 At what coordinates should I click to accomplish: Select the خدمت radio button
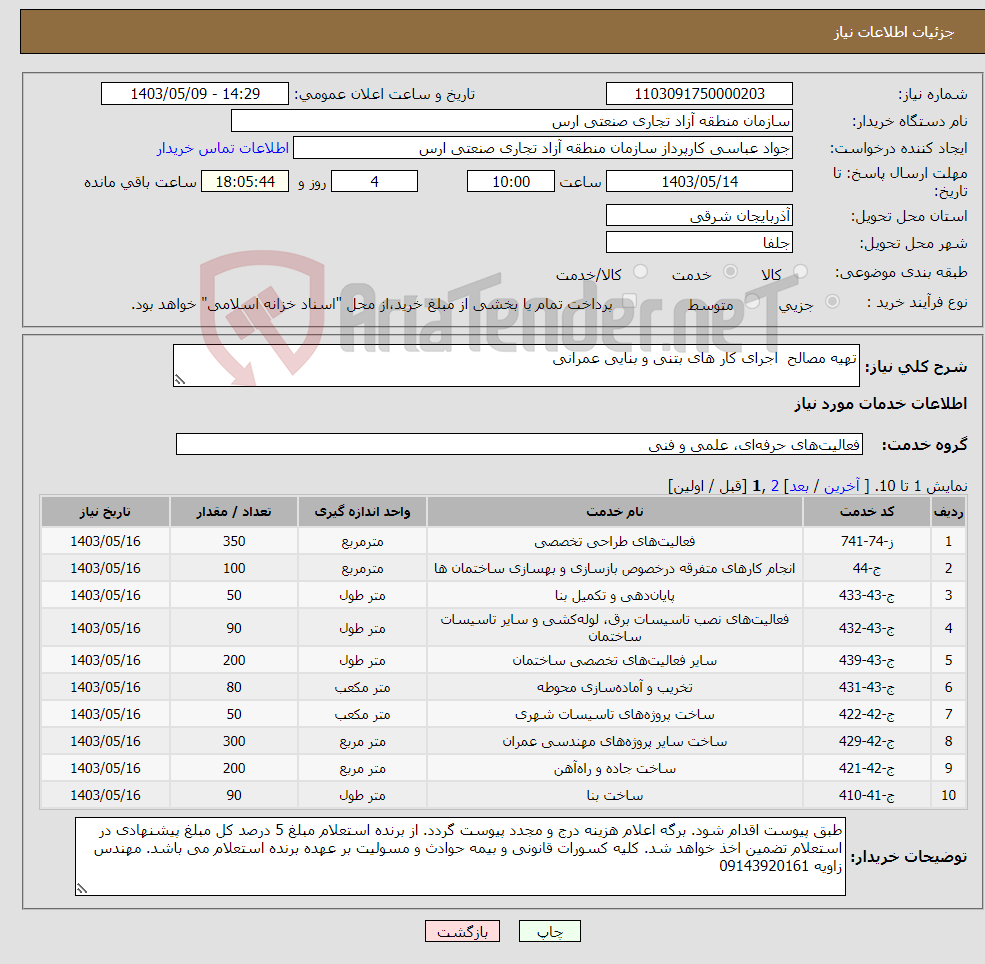click(730, 271)
